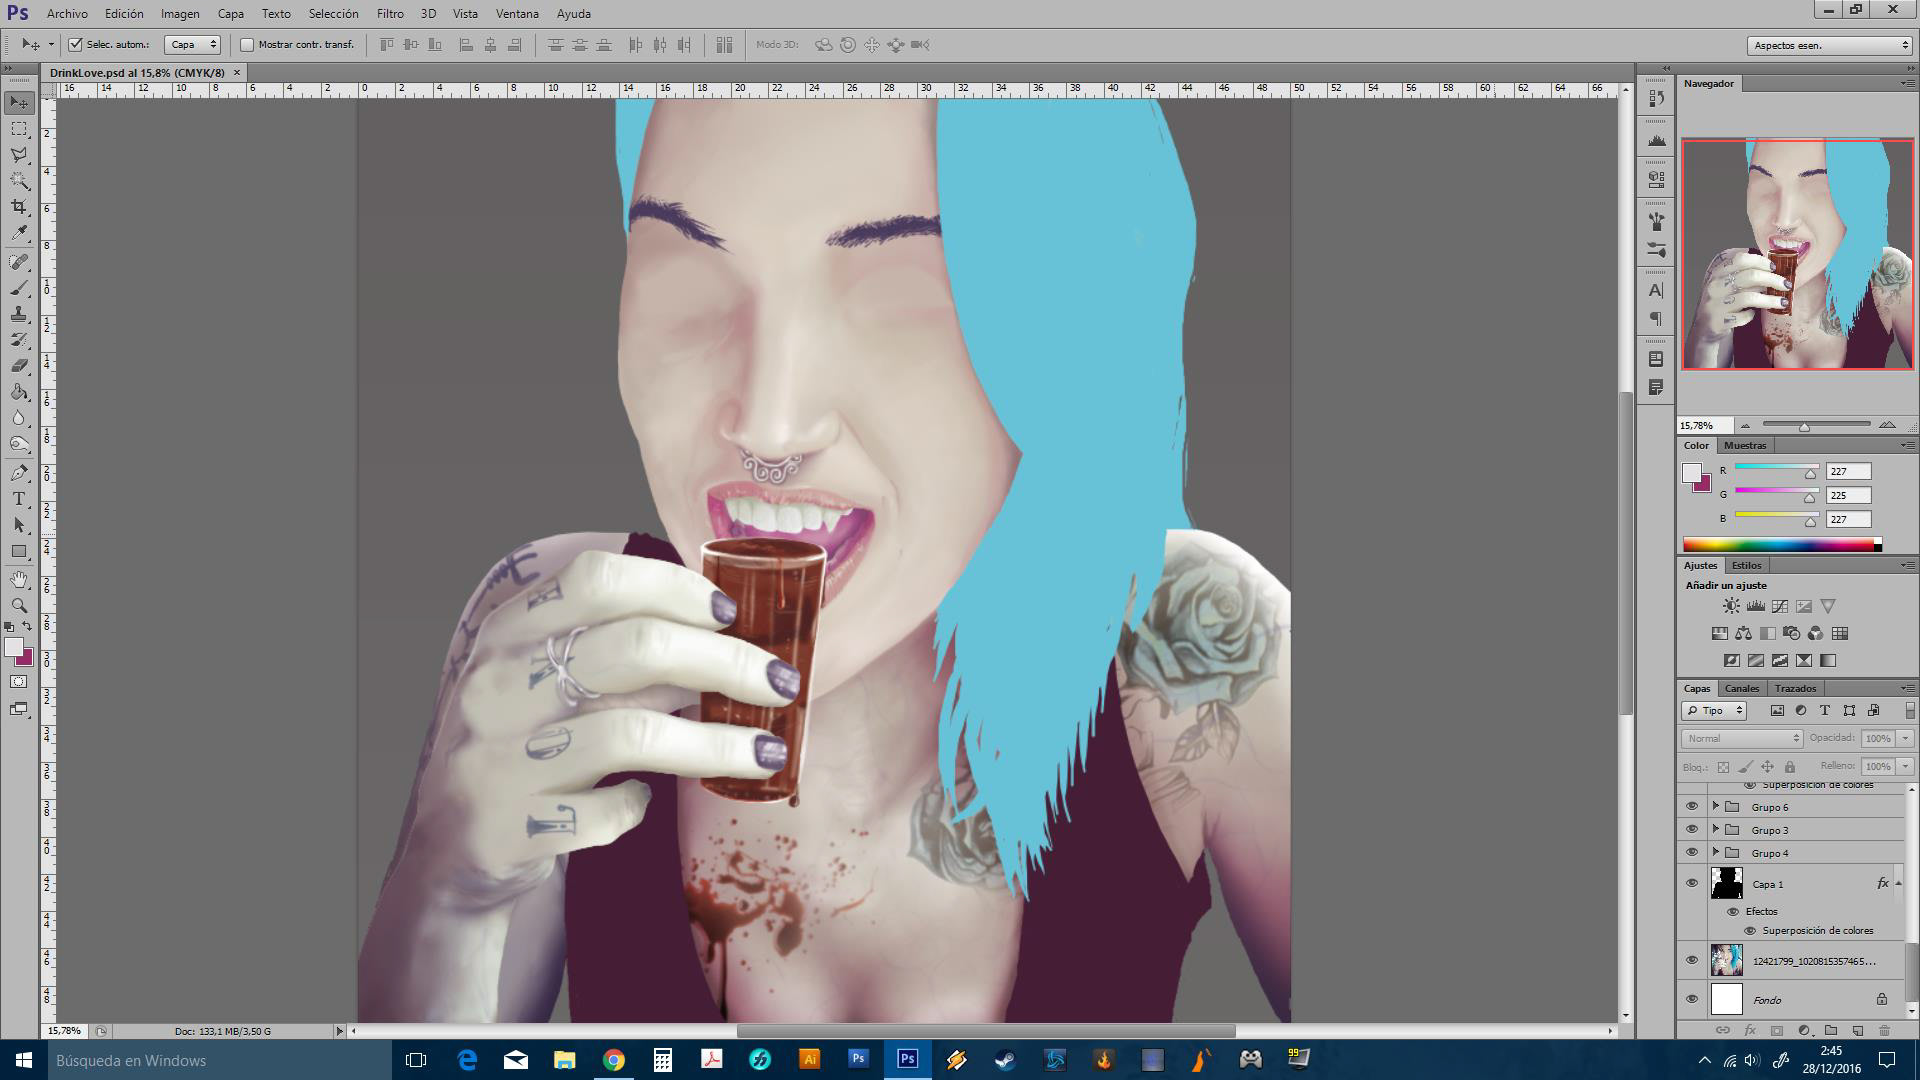This screenshot has width=1920, height=1080.
Task: Hide the Grupo 6 layer group
Action: click(1692, 807)
